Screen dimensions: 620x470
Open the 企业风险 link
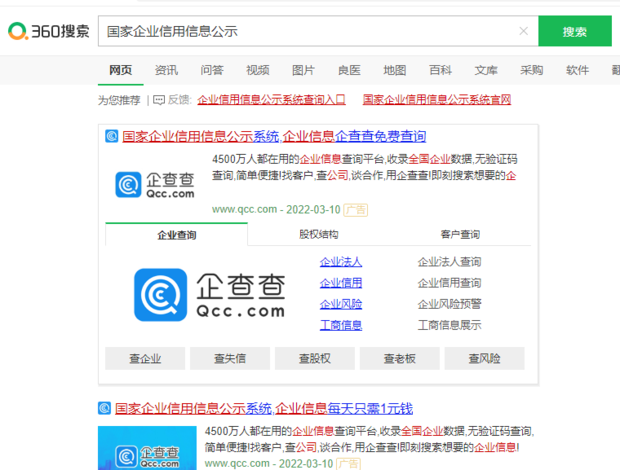pos(341,304)
